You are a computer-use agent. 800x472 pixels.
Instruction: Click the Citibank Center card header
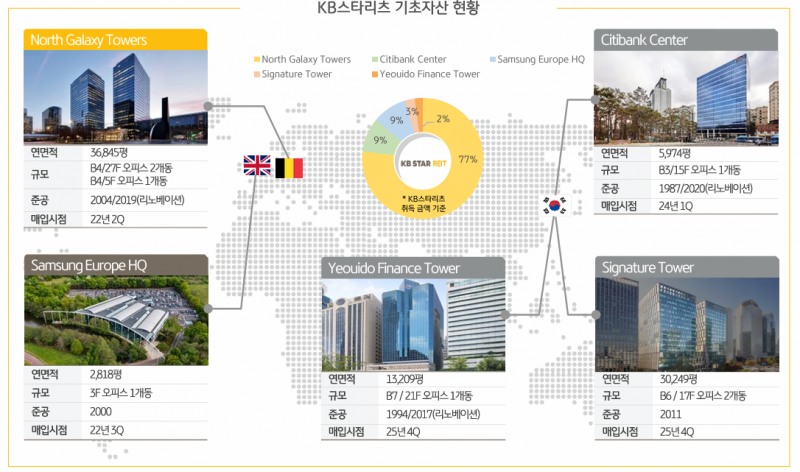pos(686,40)
